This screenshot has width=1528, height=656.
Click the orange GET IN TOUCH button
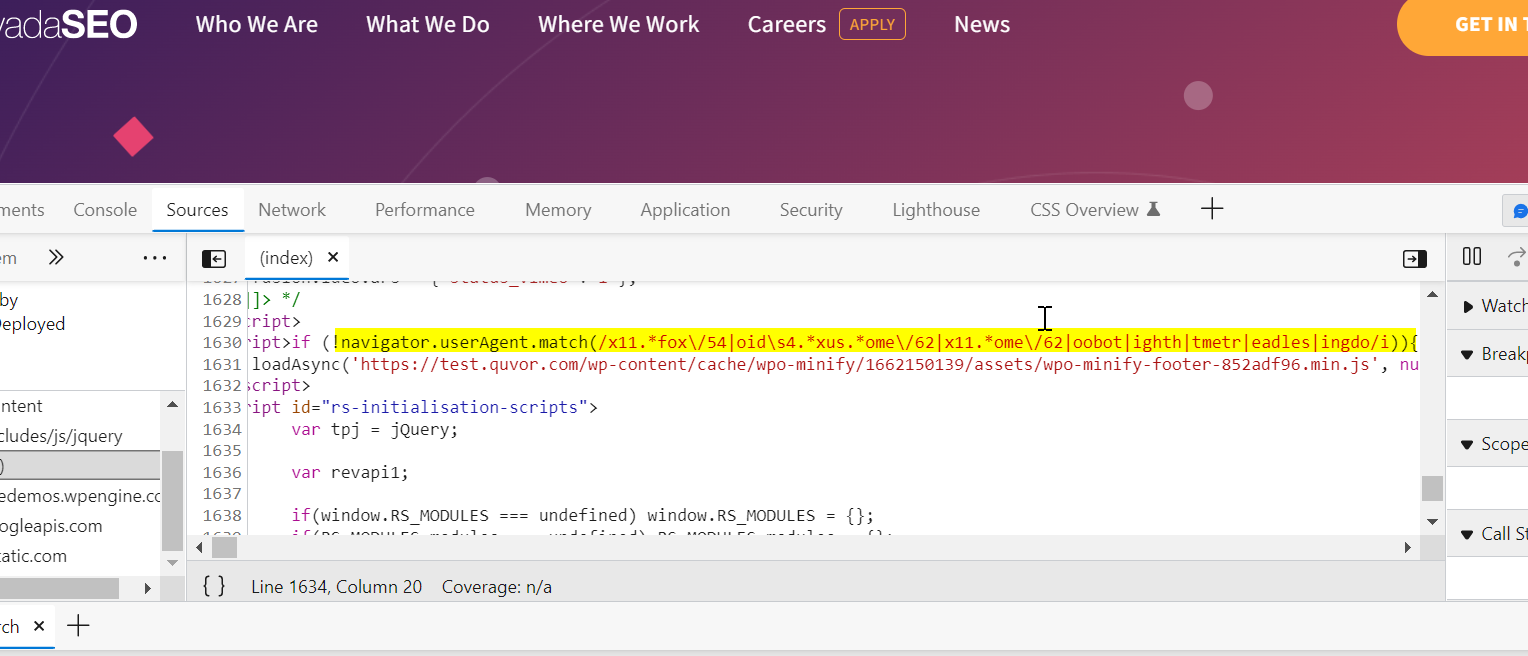(x=1462, y=25)
